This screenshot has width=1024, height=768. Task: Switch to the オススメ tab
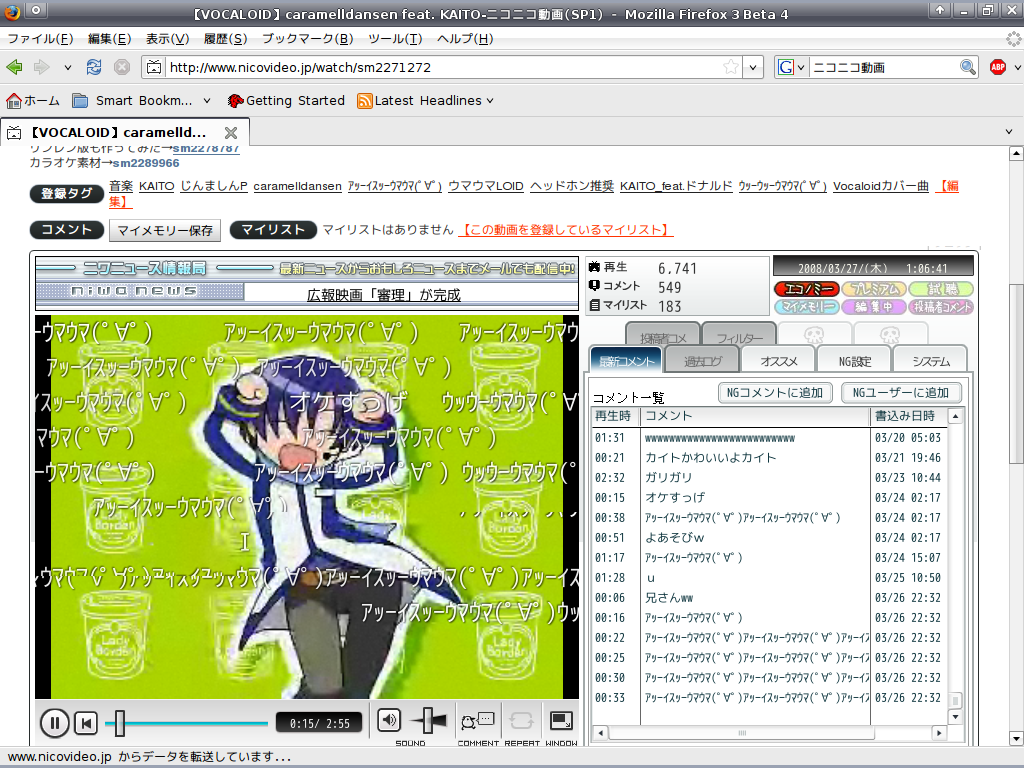click(778, 360)
